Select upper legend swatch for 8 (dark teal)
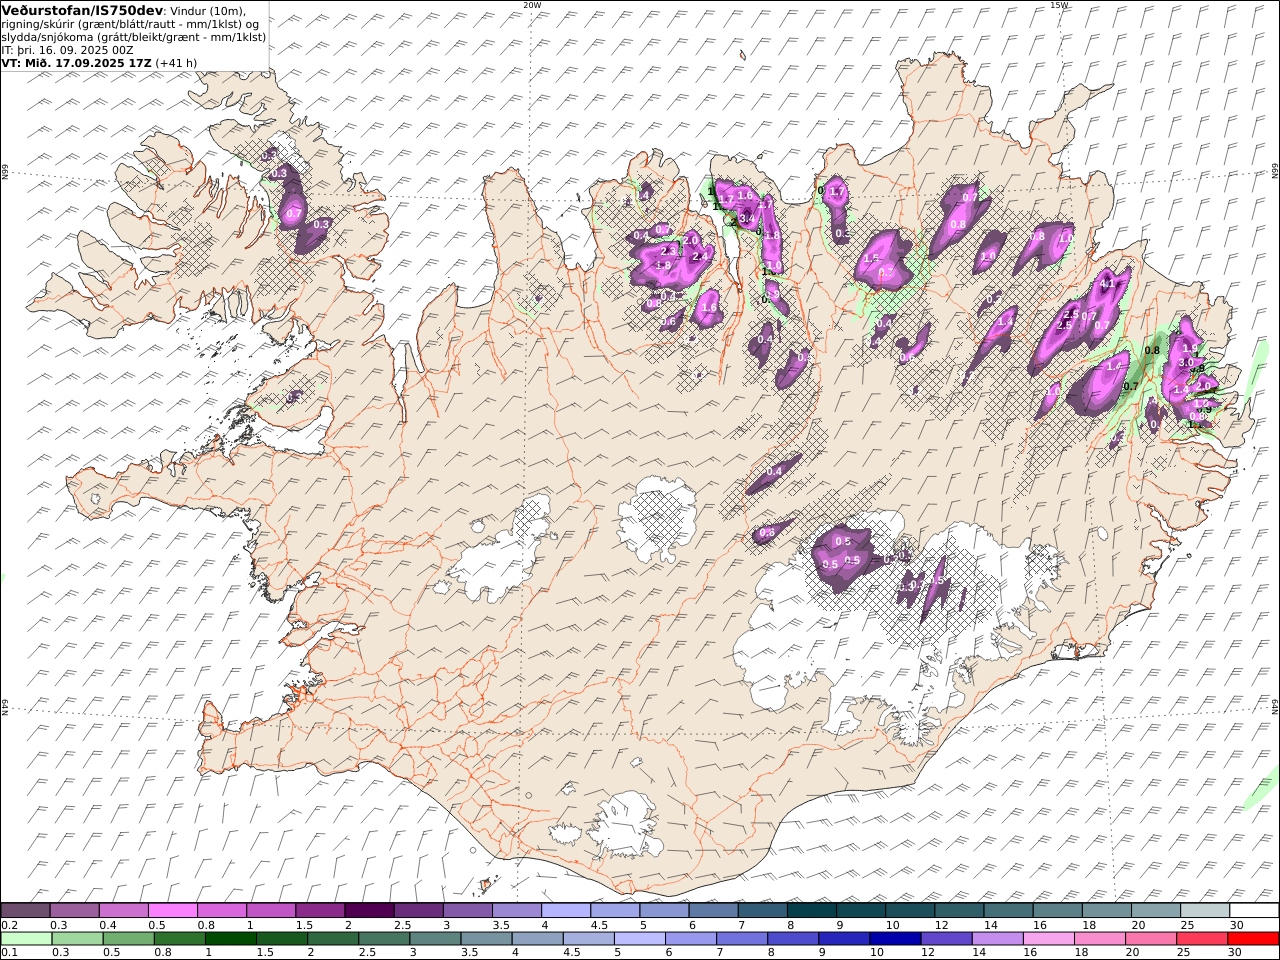This screenshot has height=960, width=1280. [x=811, y=910]
